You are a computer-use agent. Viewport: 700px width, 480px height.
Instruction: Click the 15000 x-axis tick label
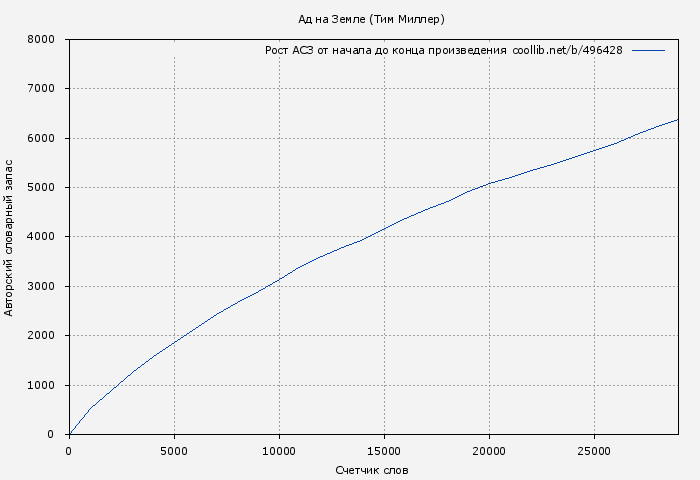pyautogui.click(x=384, y=451)
